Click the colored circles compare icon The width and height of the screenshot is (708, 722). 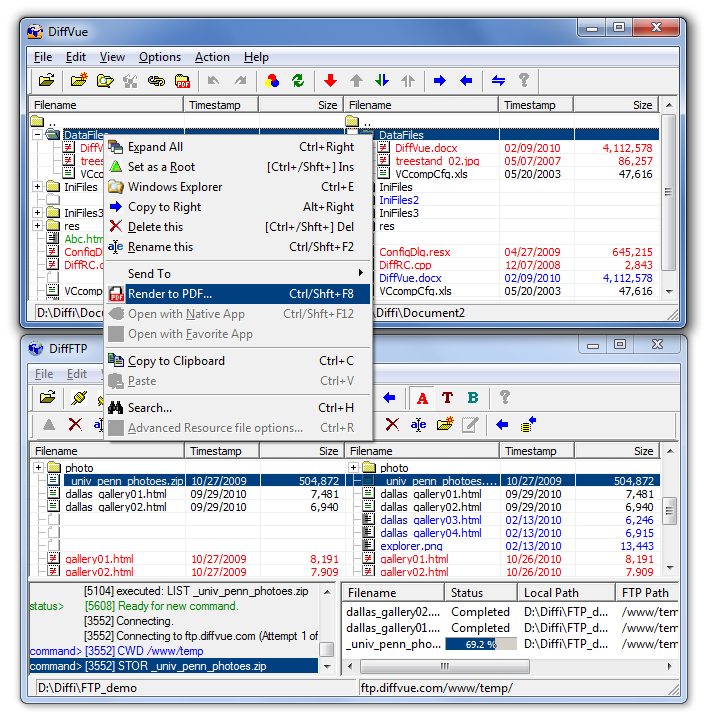pyautogui.click(x=272, y=81)
